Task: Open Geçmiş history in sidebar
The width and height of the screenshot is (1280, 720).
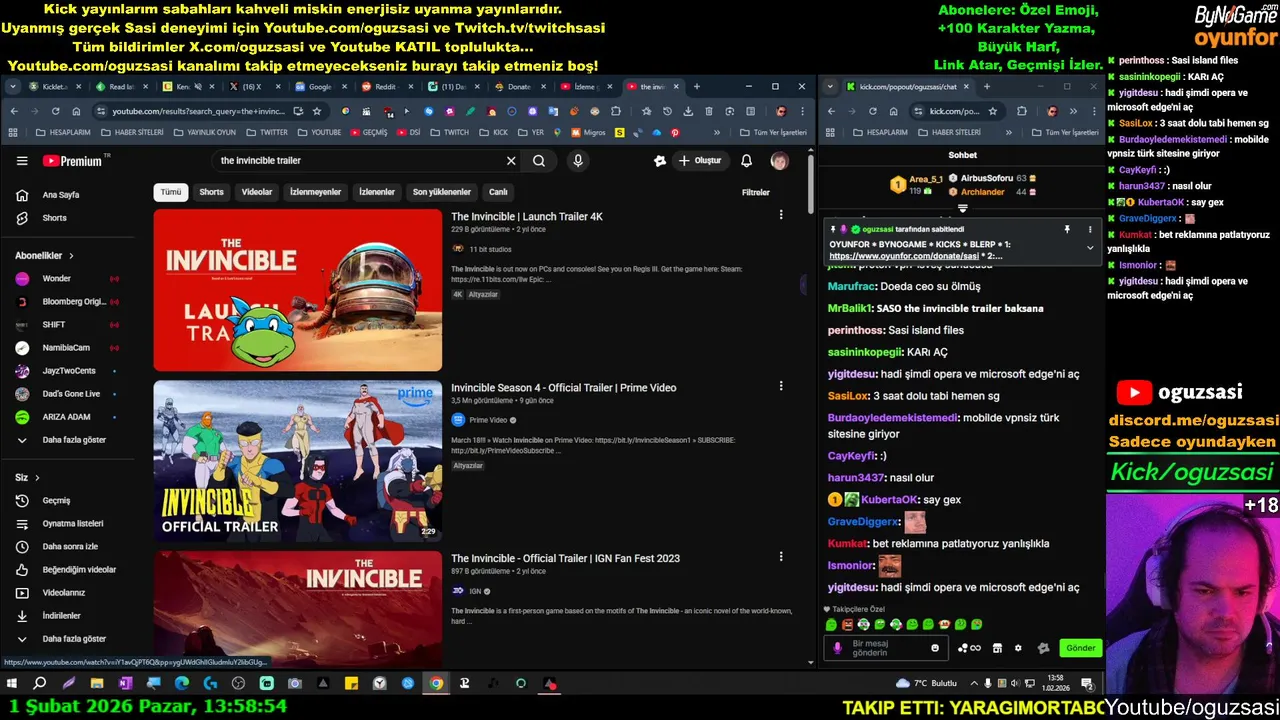Action: [x=56, y=500]
